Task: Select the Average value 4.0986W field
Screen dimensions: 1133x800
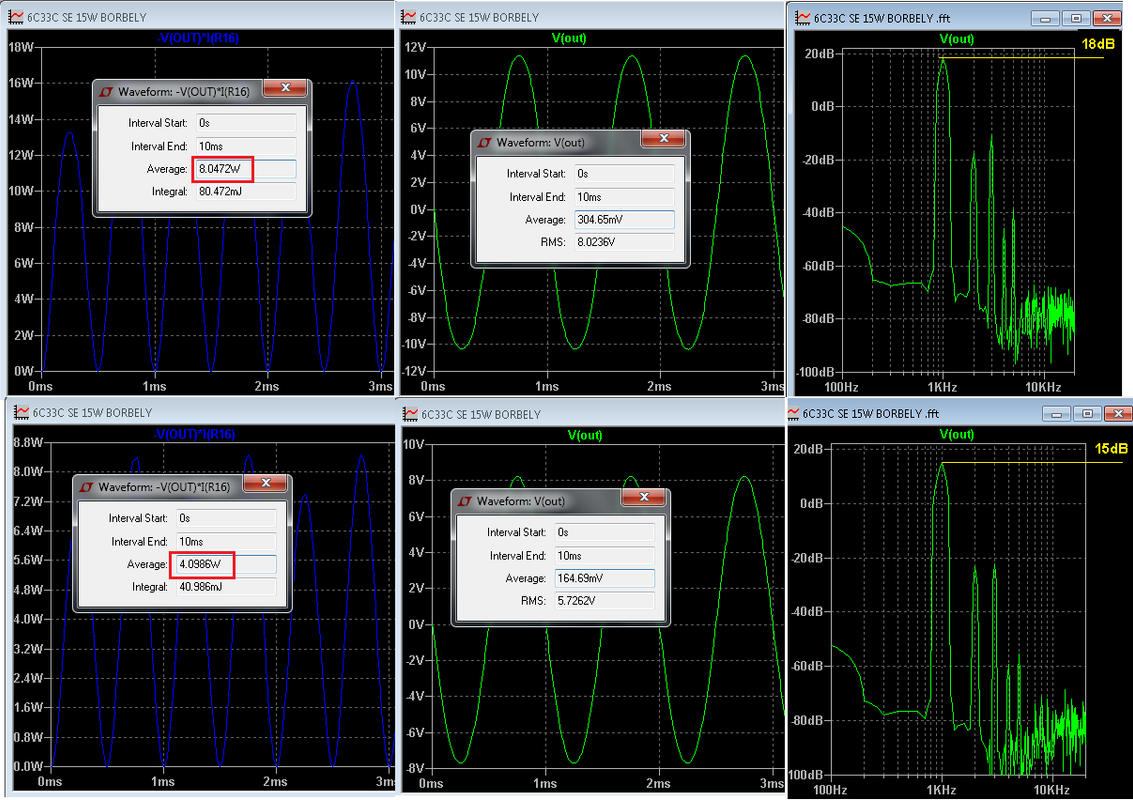Action: (226, 564)
